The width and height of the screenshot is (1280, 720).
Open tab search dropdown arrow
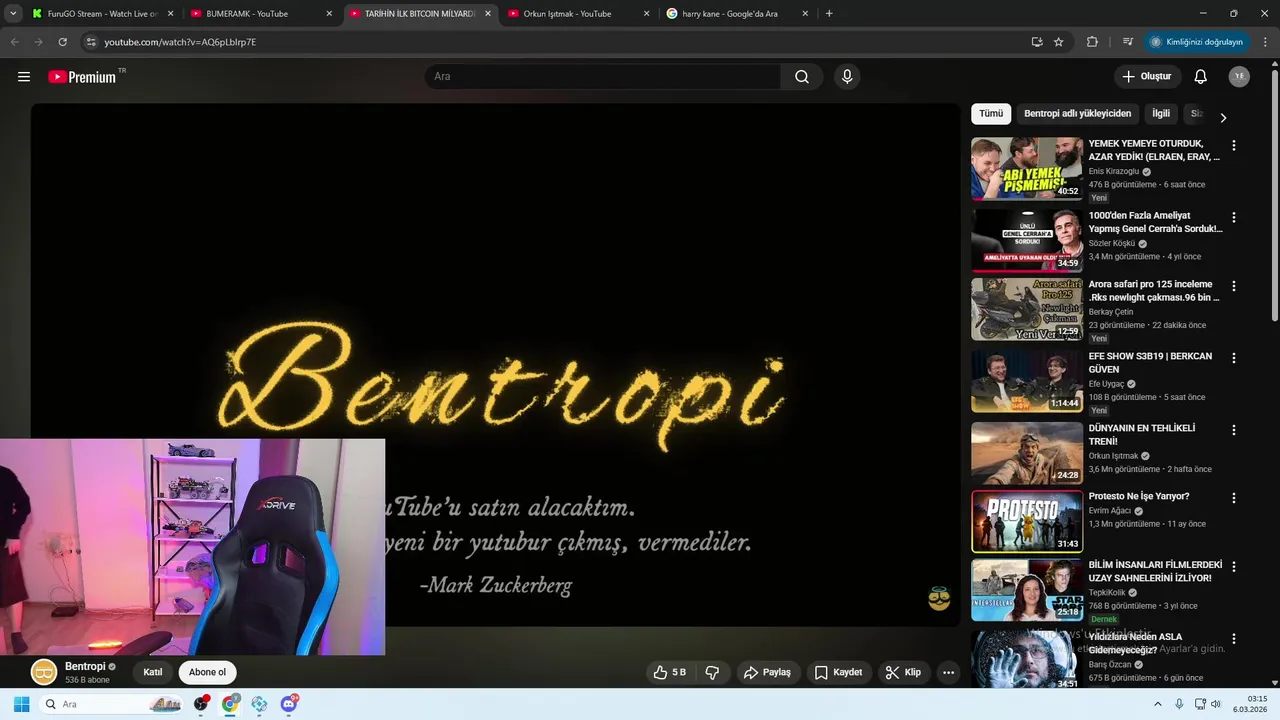click(x=13, y=14)
